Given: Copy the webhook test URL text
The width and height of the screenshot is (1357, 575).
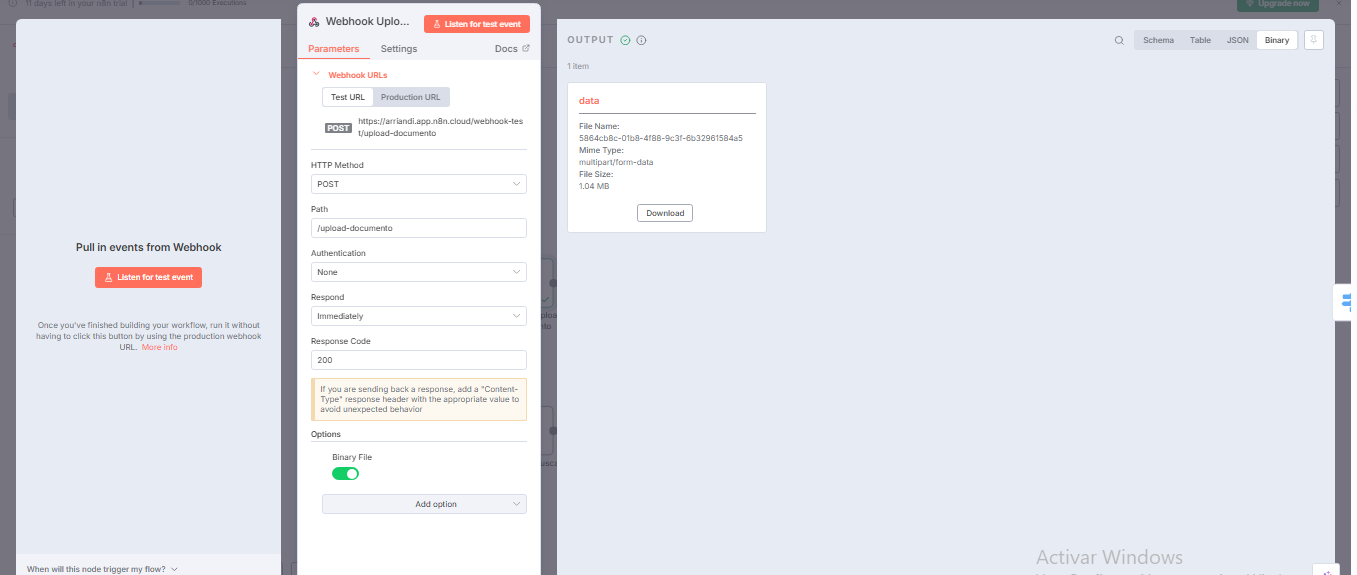Looking at the screenshot, I should (441, 127).
